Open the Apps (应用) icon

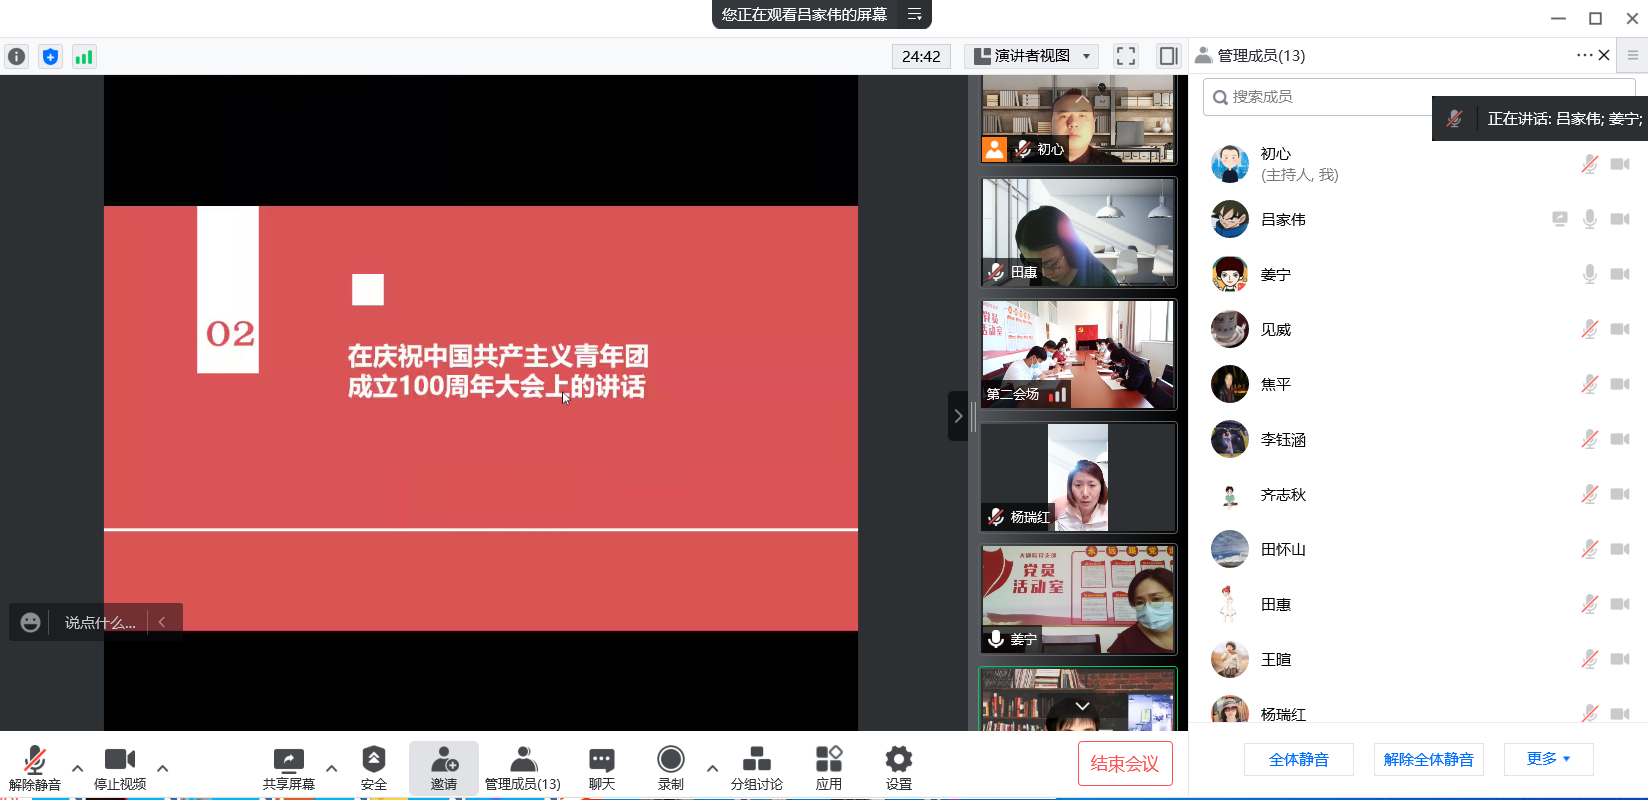(828, 768)
